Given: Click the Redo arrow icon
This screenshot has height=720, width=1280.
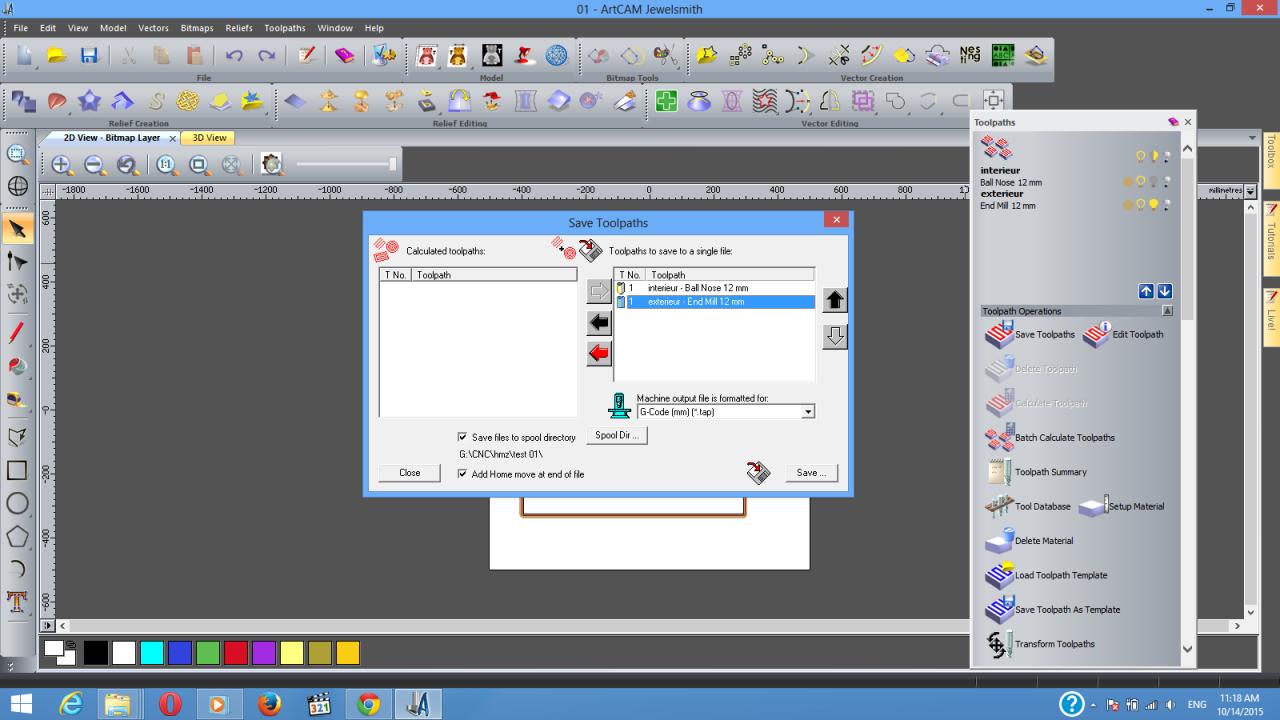Looking at the screenshot, I should (x=266, y=57).
